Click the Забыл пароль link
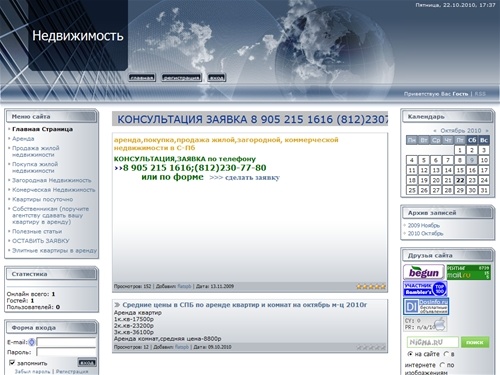Screen dimensions: 500x375 pyautogui.click(x=32, y=371)
